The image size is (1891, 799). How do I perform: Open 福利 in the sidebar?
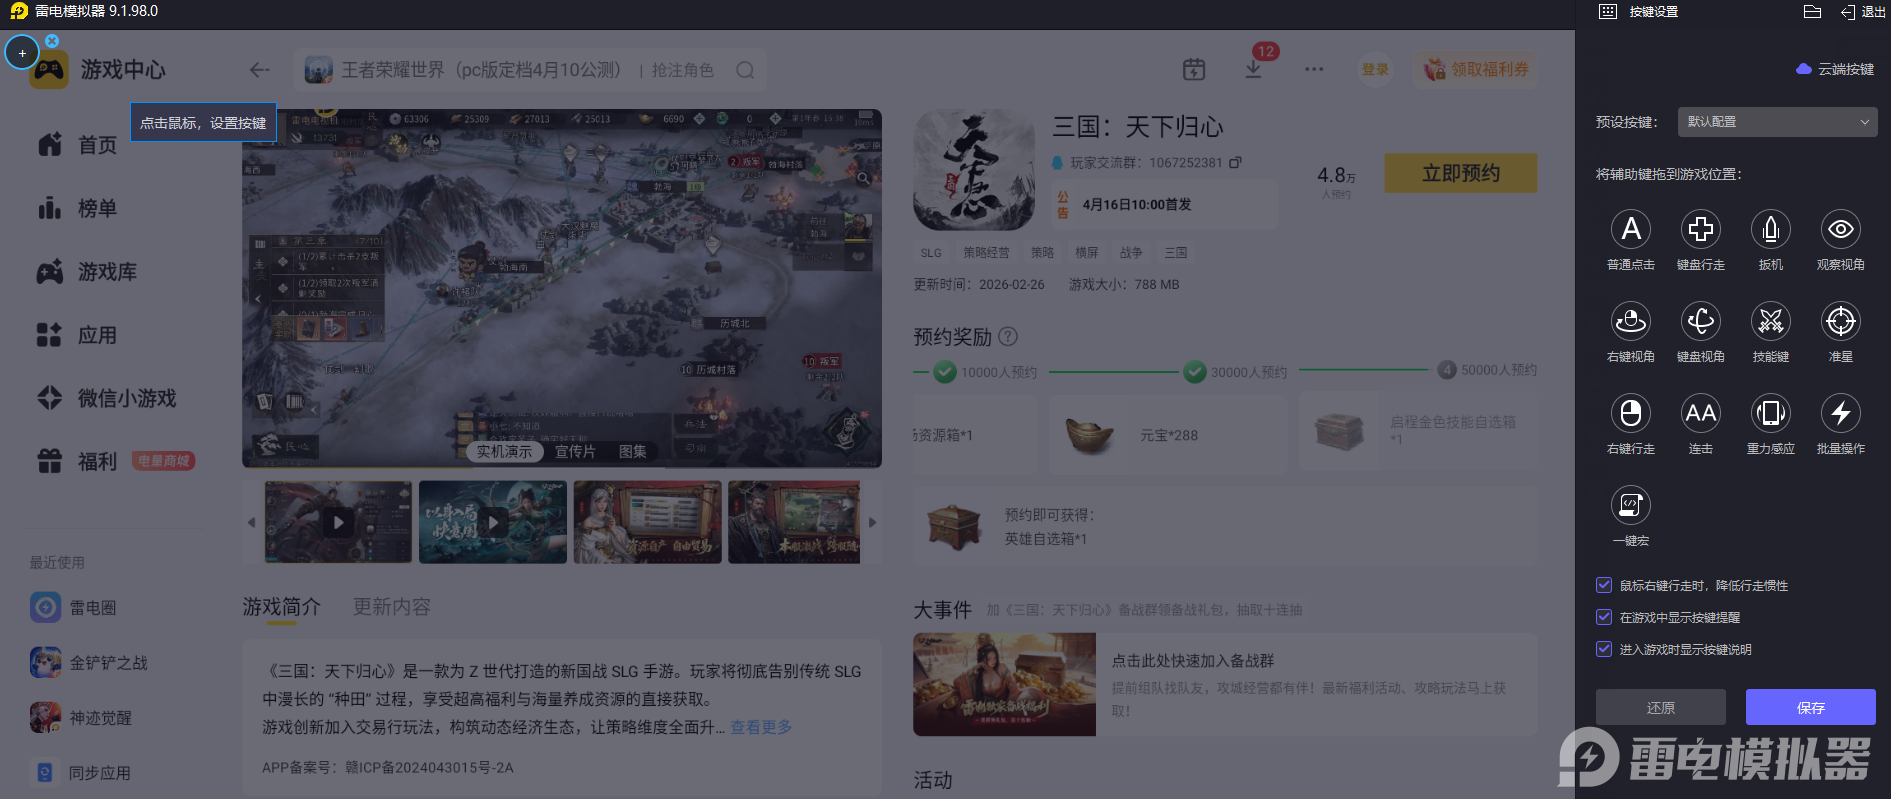tap(78, 461)
